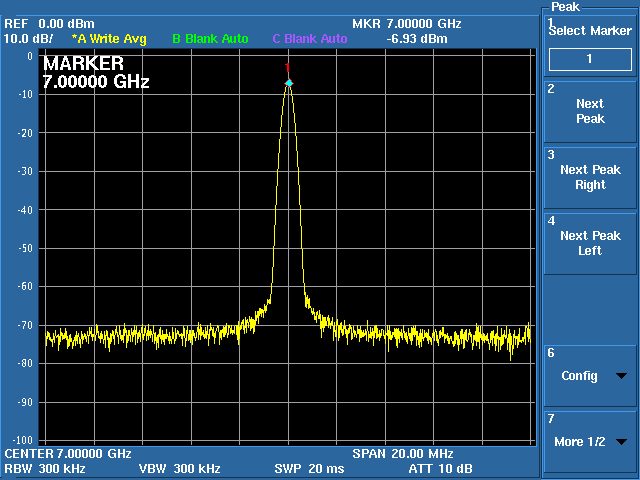The width and height of the screenshot is (640, 480).
Task: Toggle trace A Write Avg indicator
Action: [109, 39]
